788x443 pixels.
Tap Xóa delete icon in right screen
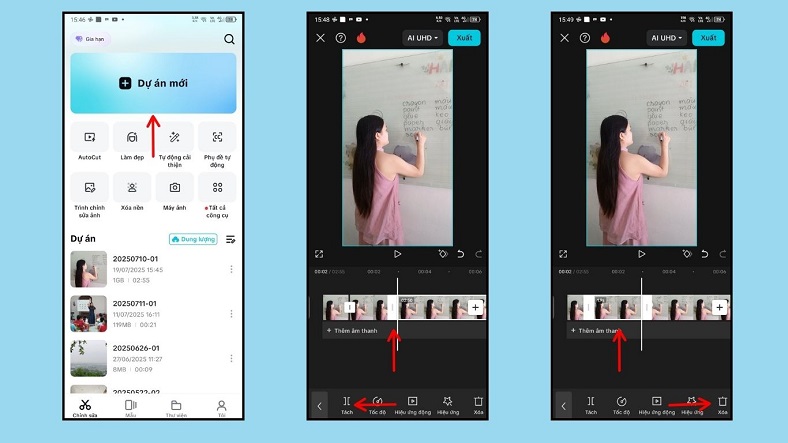722,402
